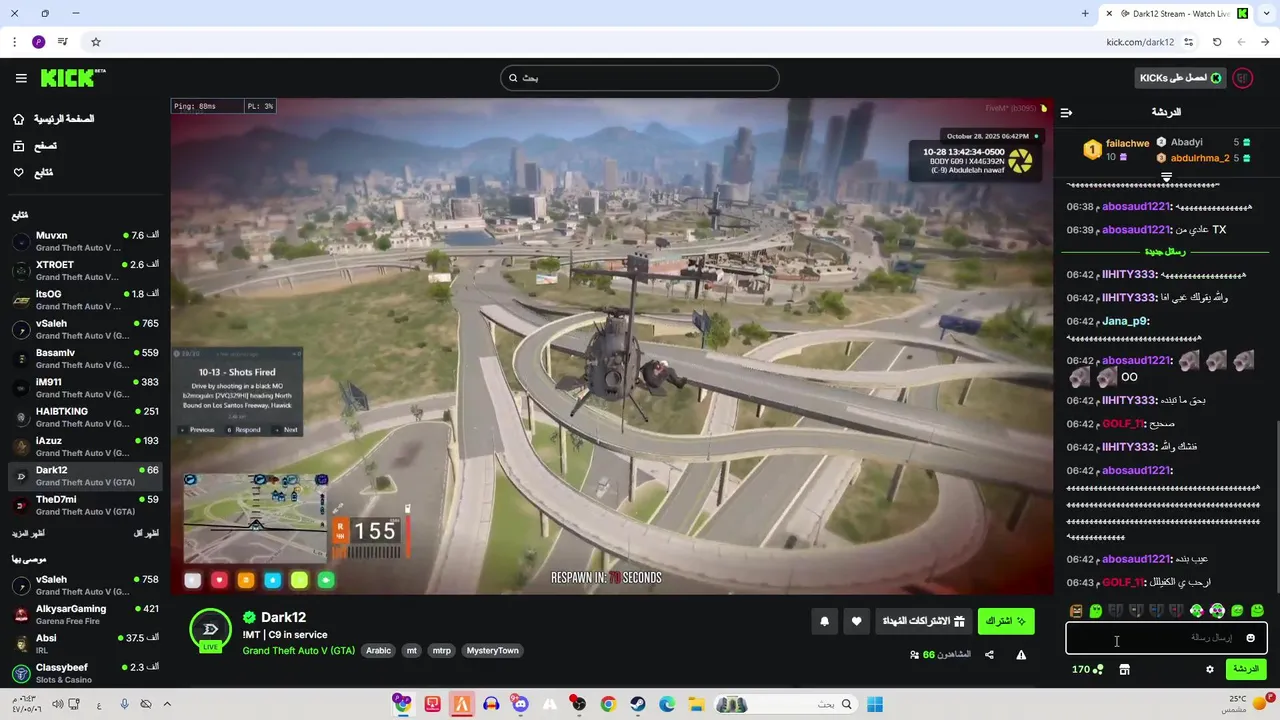This screenshot has width=1280, height=720.
Task: Select the Arabic tag
Action: click(x=378, y=650)
